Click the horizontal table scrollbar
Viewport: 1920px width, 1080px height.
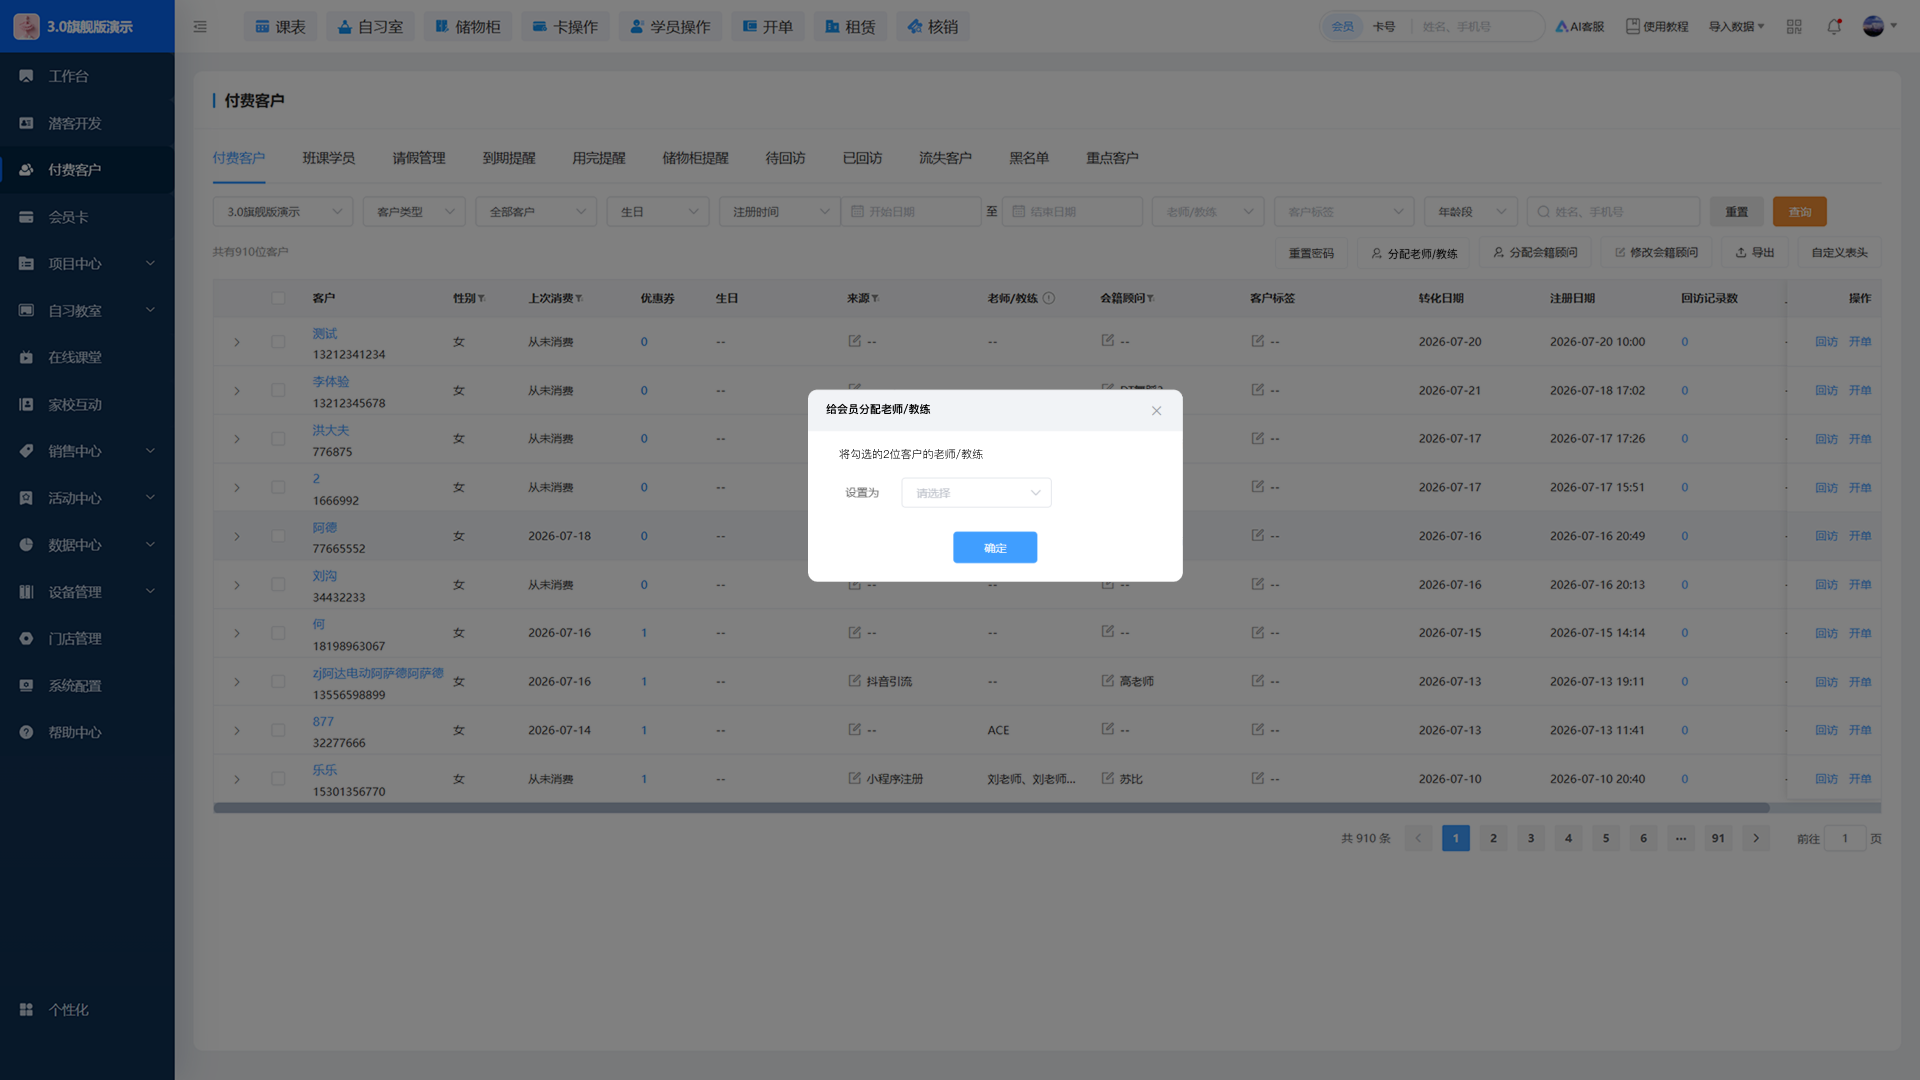[x=991, y=808]
